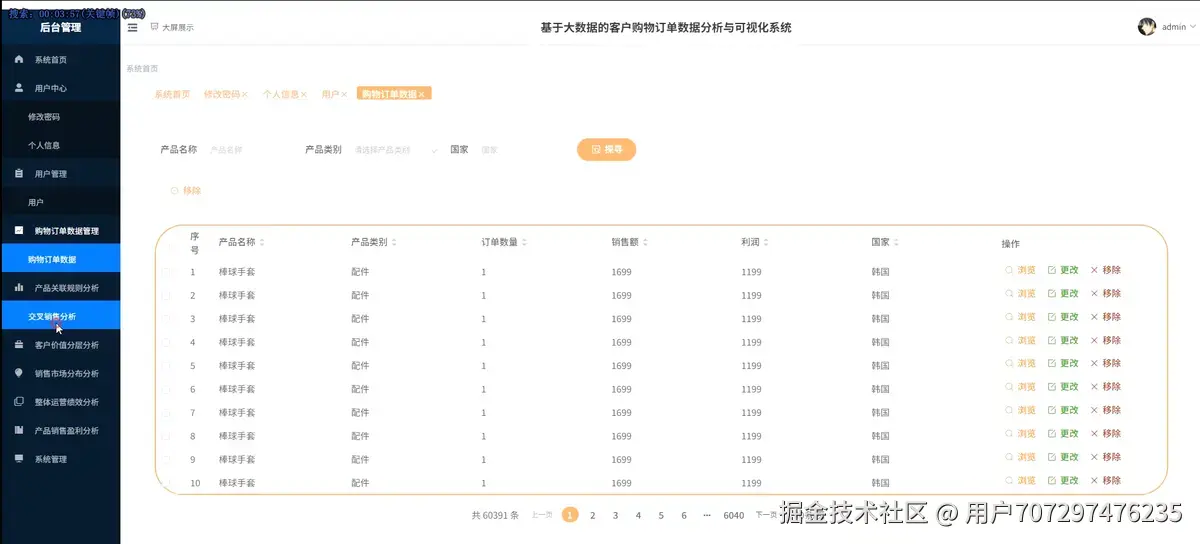Viewport: 1200px width, 544px height.
Task: Check the checkbox for row 6
Action: pos(167,389)
